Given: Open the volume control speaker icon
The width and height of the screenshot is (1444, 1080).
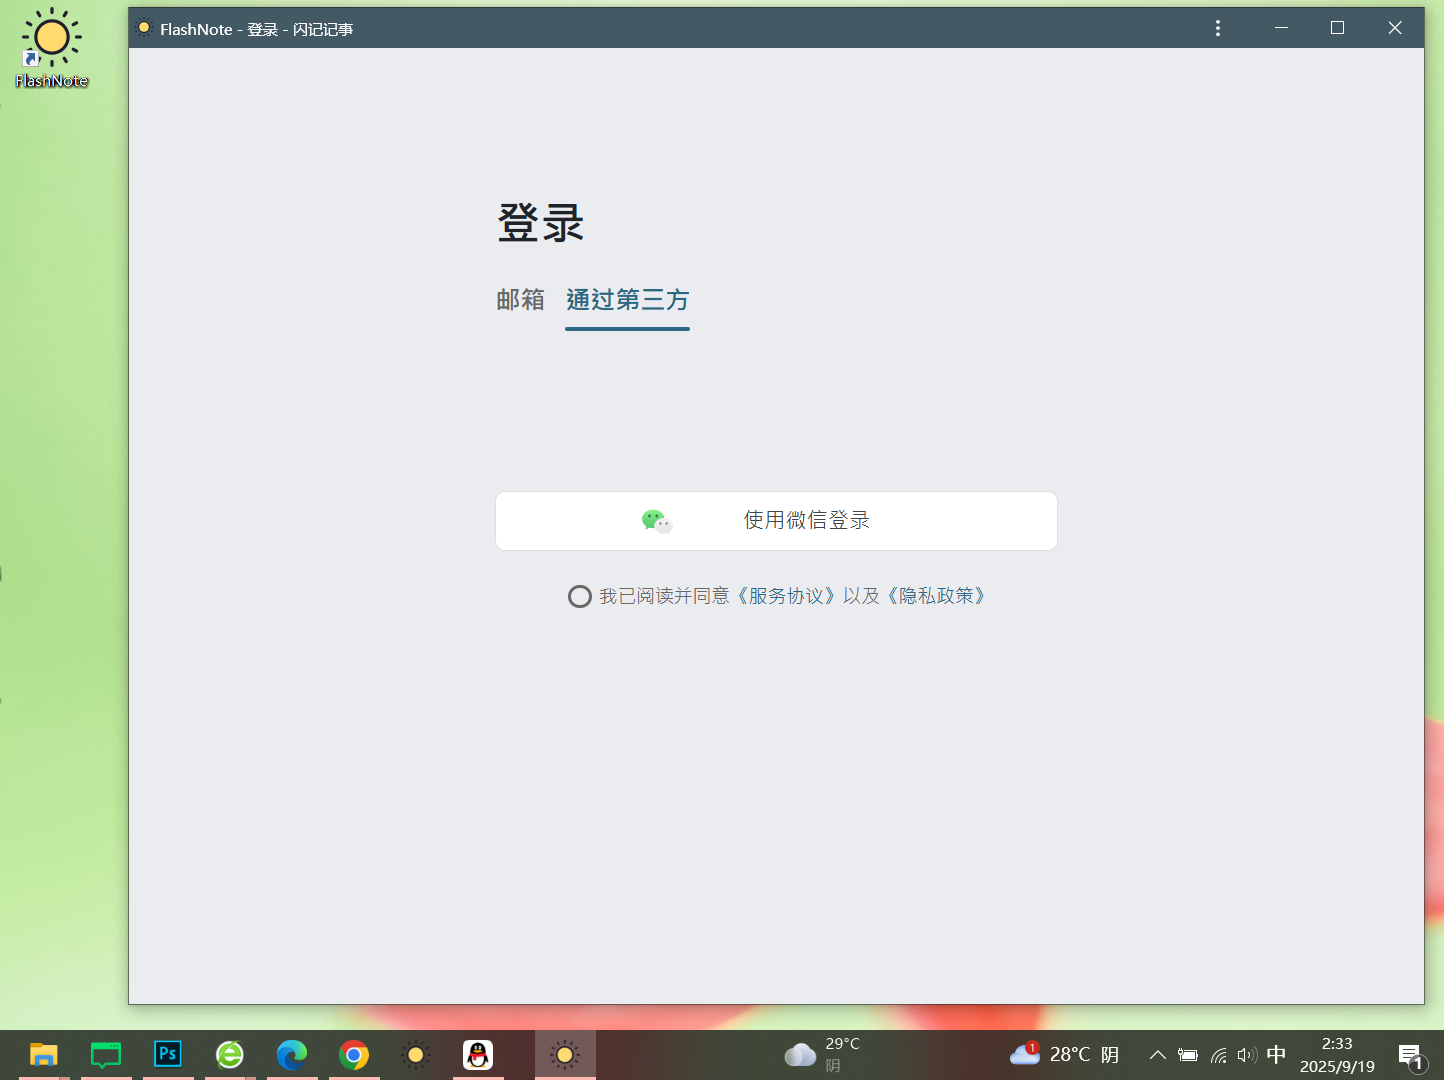Looking at the screenshot, I should [x=1246, y=1055].
